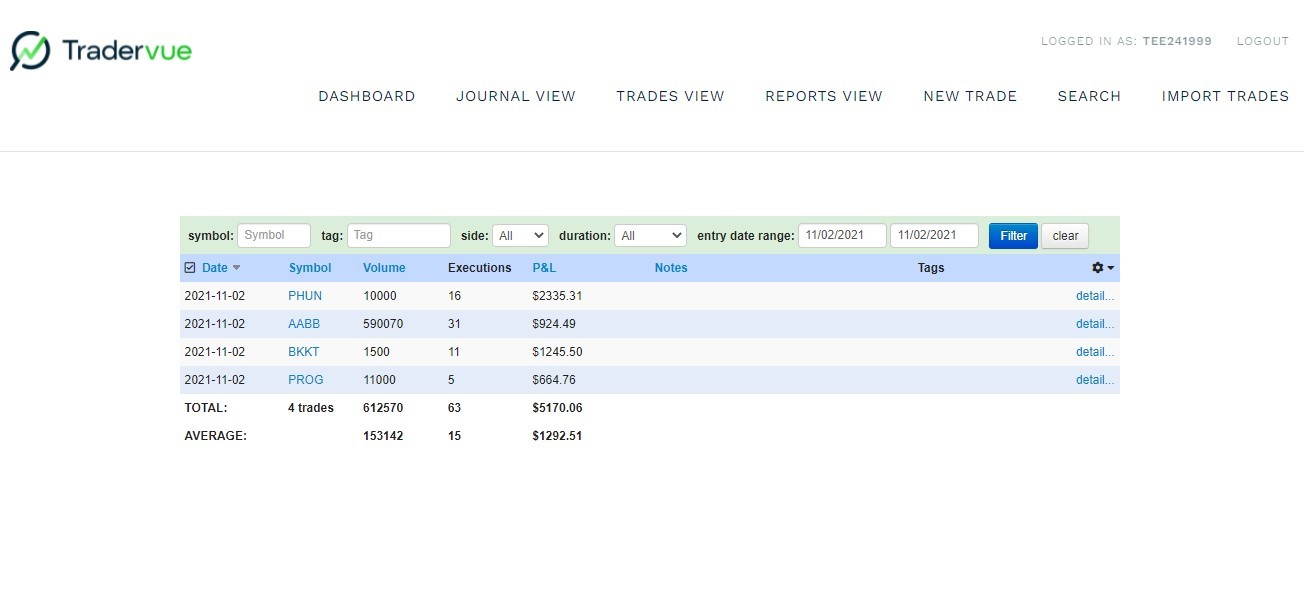This screenshot has height=604, width=1304.
Task: Select Import Trades in the navigation
Action: [1225, 96]
